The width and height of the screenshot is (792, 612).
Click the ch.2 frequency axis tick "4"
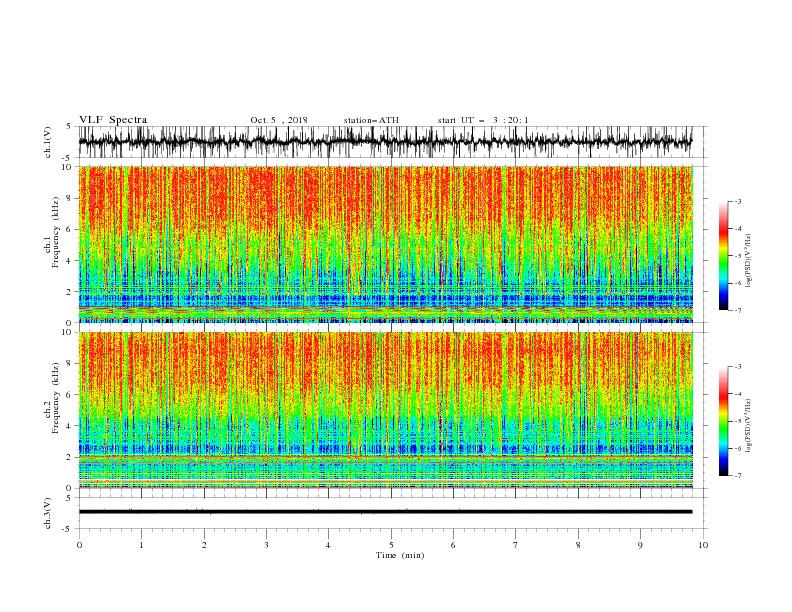click(69, 426)
